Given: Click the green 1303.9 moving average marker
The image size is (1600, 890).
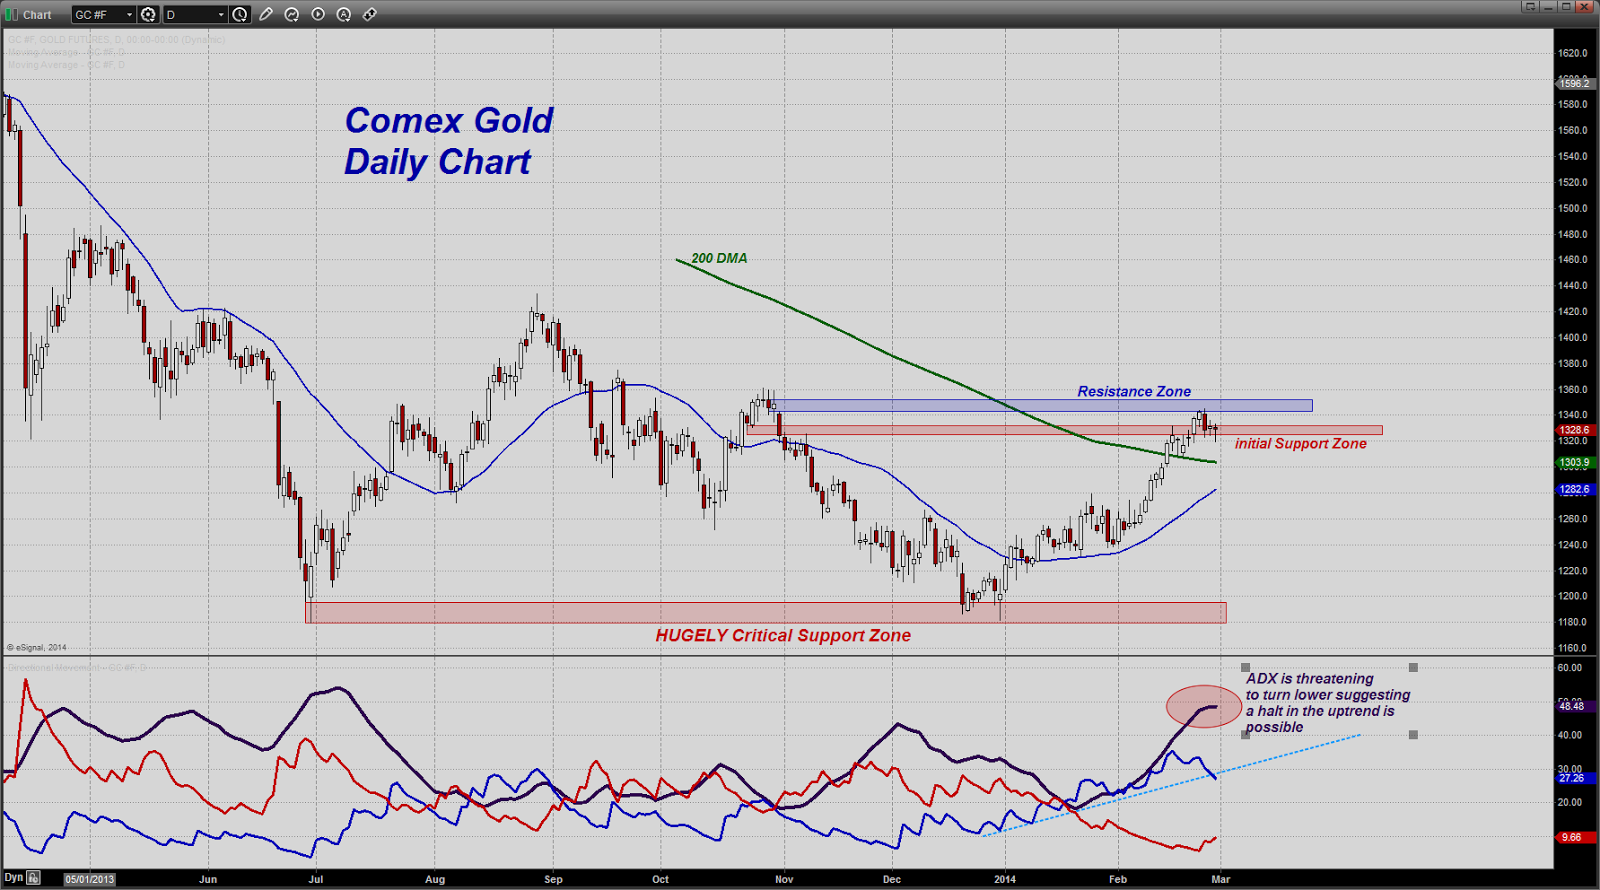Looking at the screenshot, I should pos(1574,463).
